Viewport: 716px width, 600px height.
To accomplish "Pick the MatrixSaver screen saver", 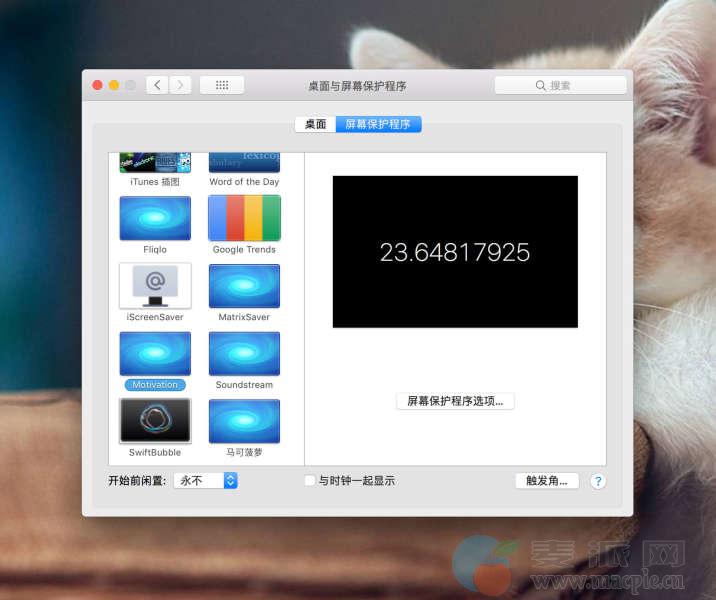I will (x=244, y=286).
